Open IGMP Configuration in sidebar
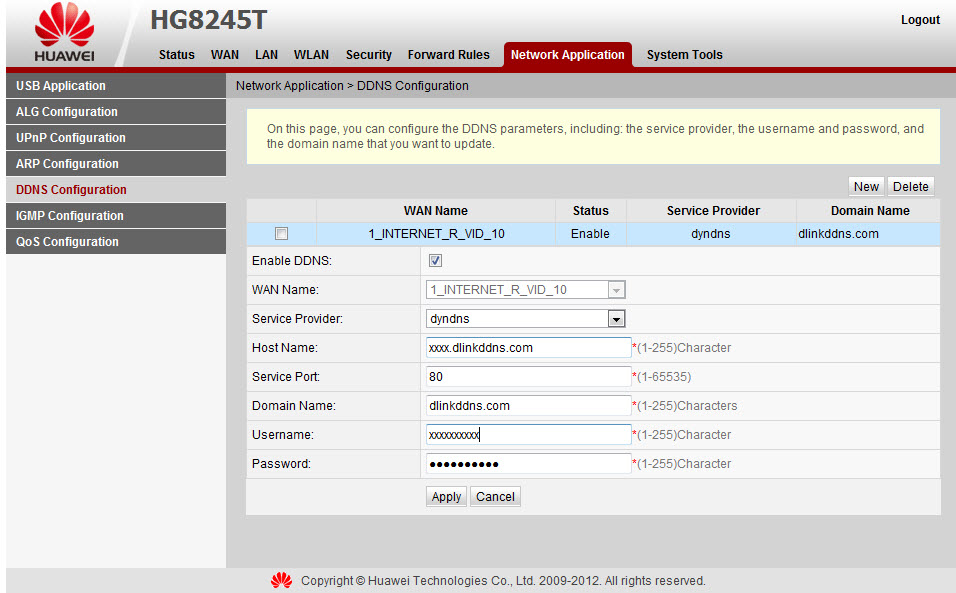The image size is (956, 593). tap(116, 216)
